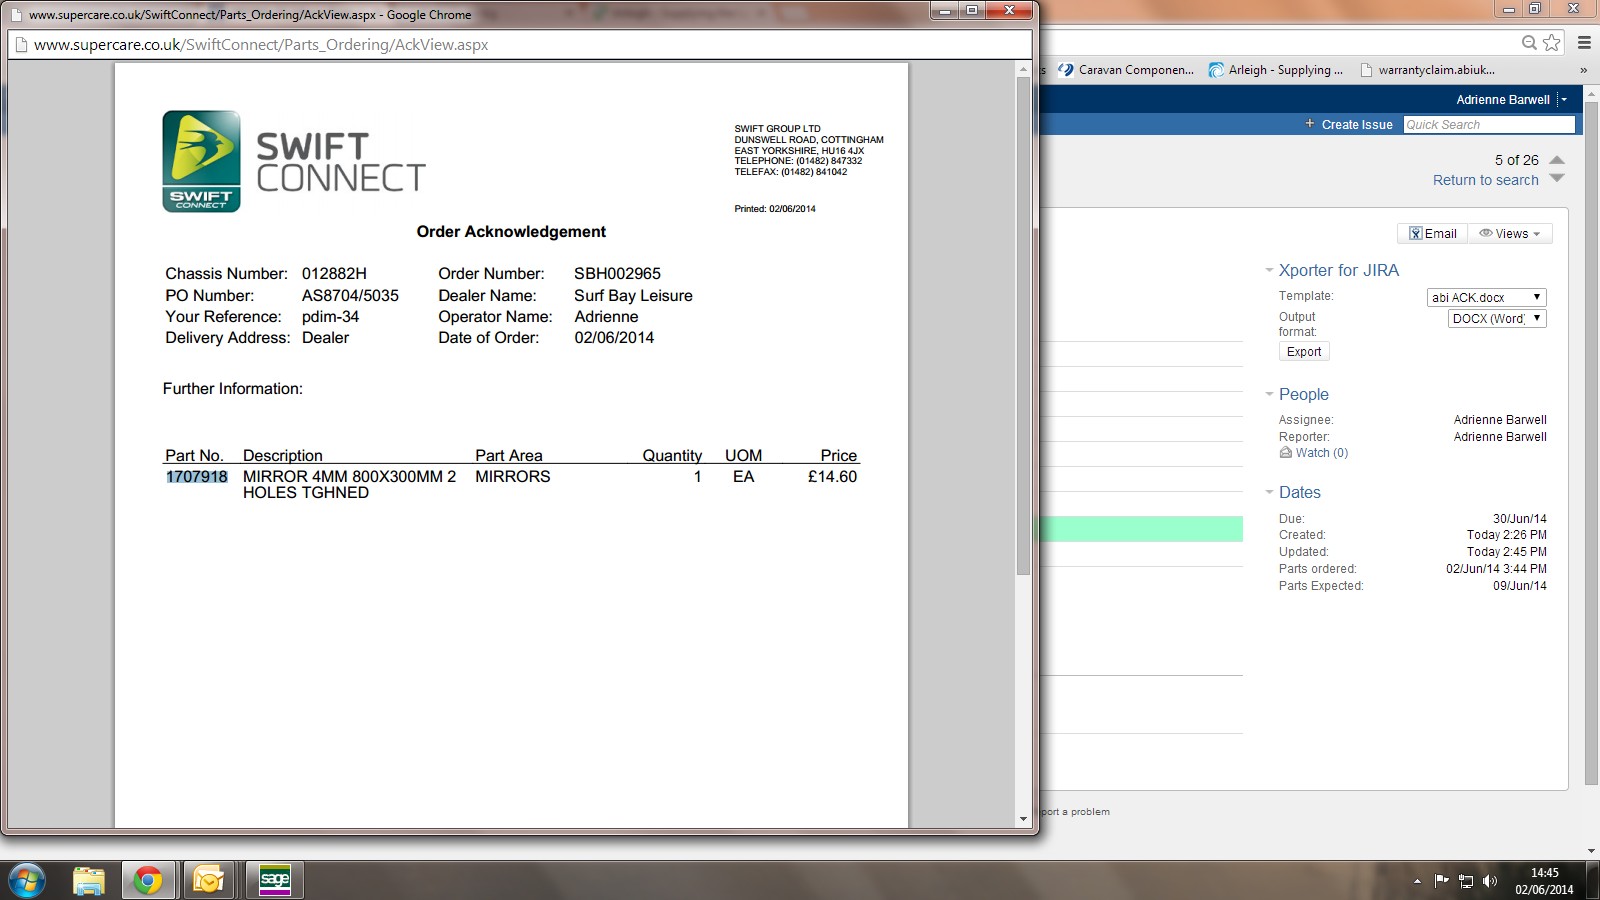This screenshot has width=1600, height=900.
Task: Open Arleigh - Supplying bookmark
Action: (1276, 70)
